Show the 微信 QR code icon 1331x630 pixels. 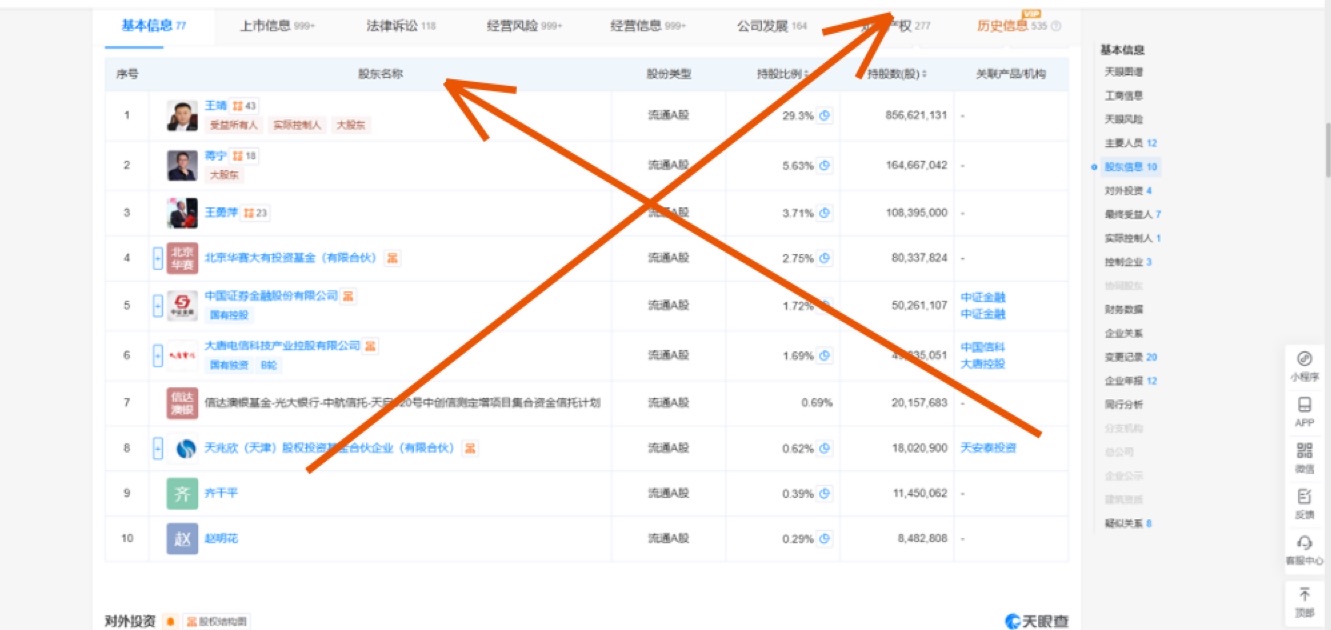pyautogui.click(x=1304, y=450)
